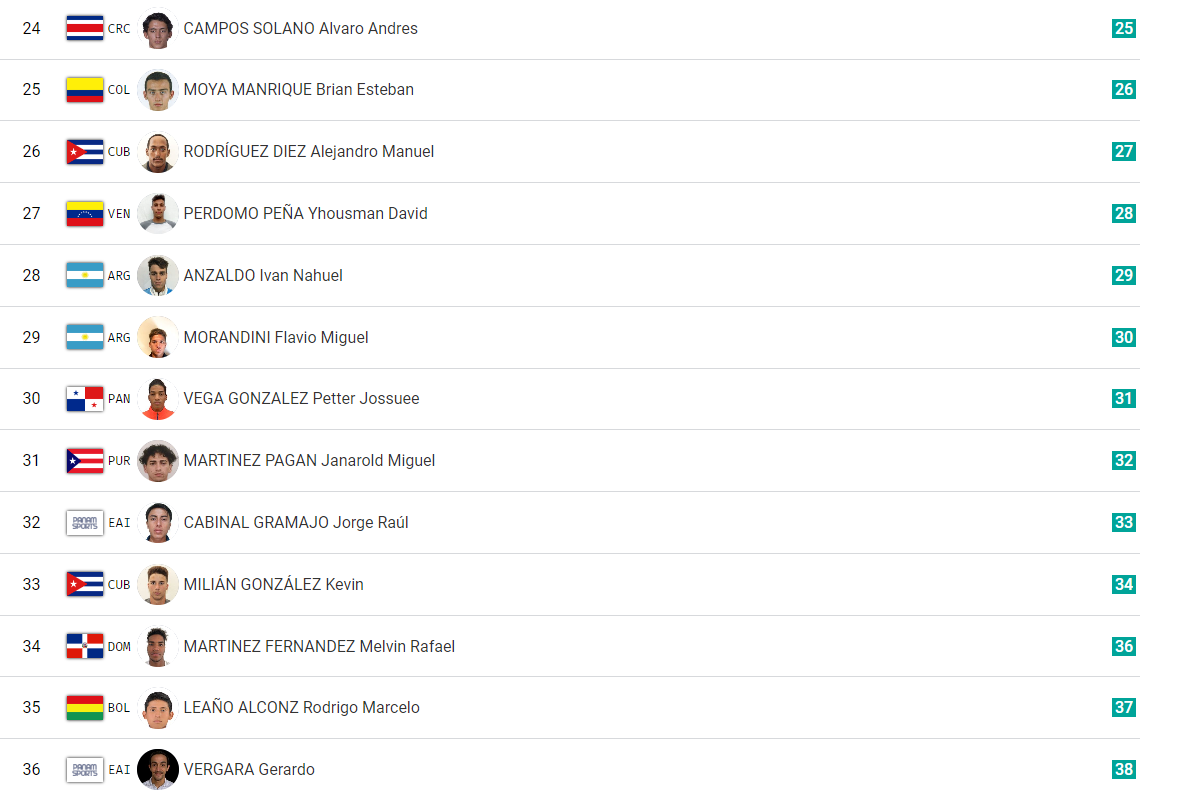Click the Venezuela flag icon
Screen dimensions: 1179x797
(84, 214)
